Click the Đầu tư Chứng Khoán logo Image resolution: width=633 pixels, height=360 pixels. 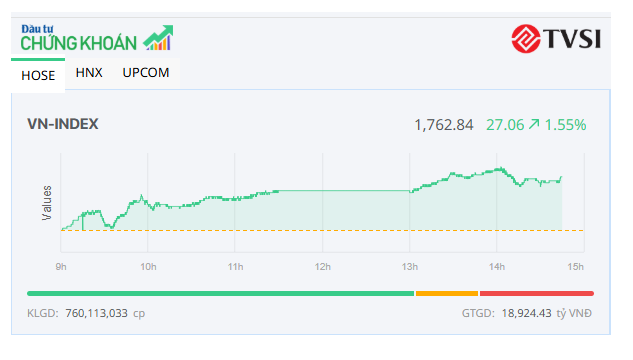click(x=97, y=38)
